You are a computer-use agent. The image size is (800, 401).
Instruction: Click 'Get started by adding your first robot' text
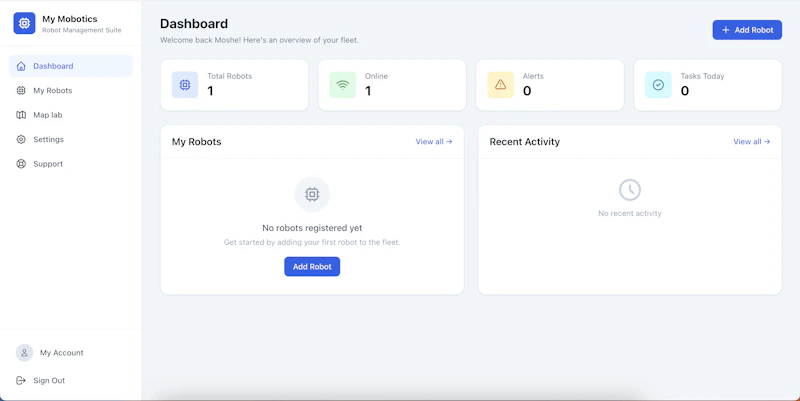coord(312,242)
